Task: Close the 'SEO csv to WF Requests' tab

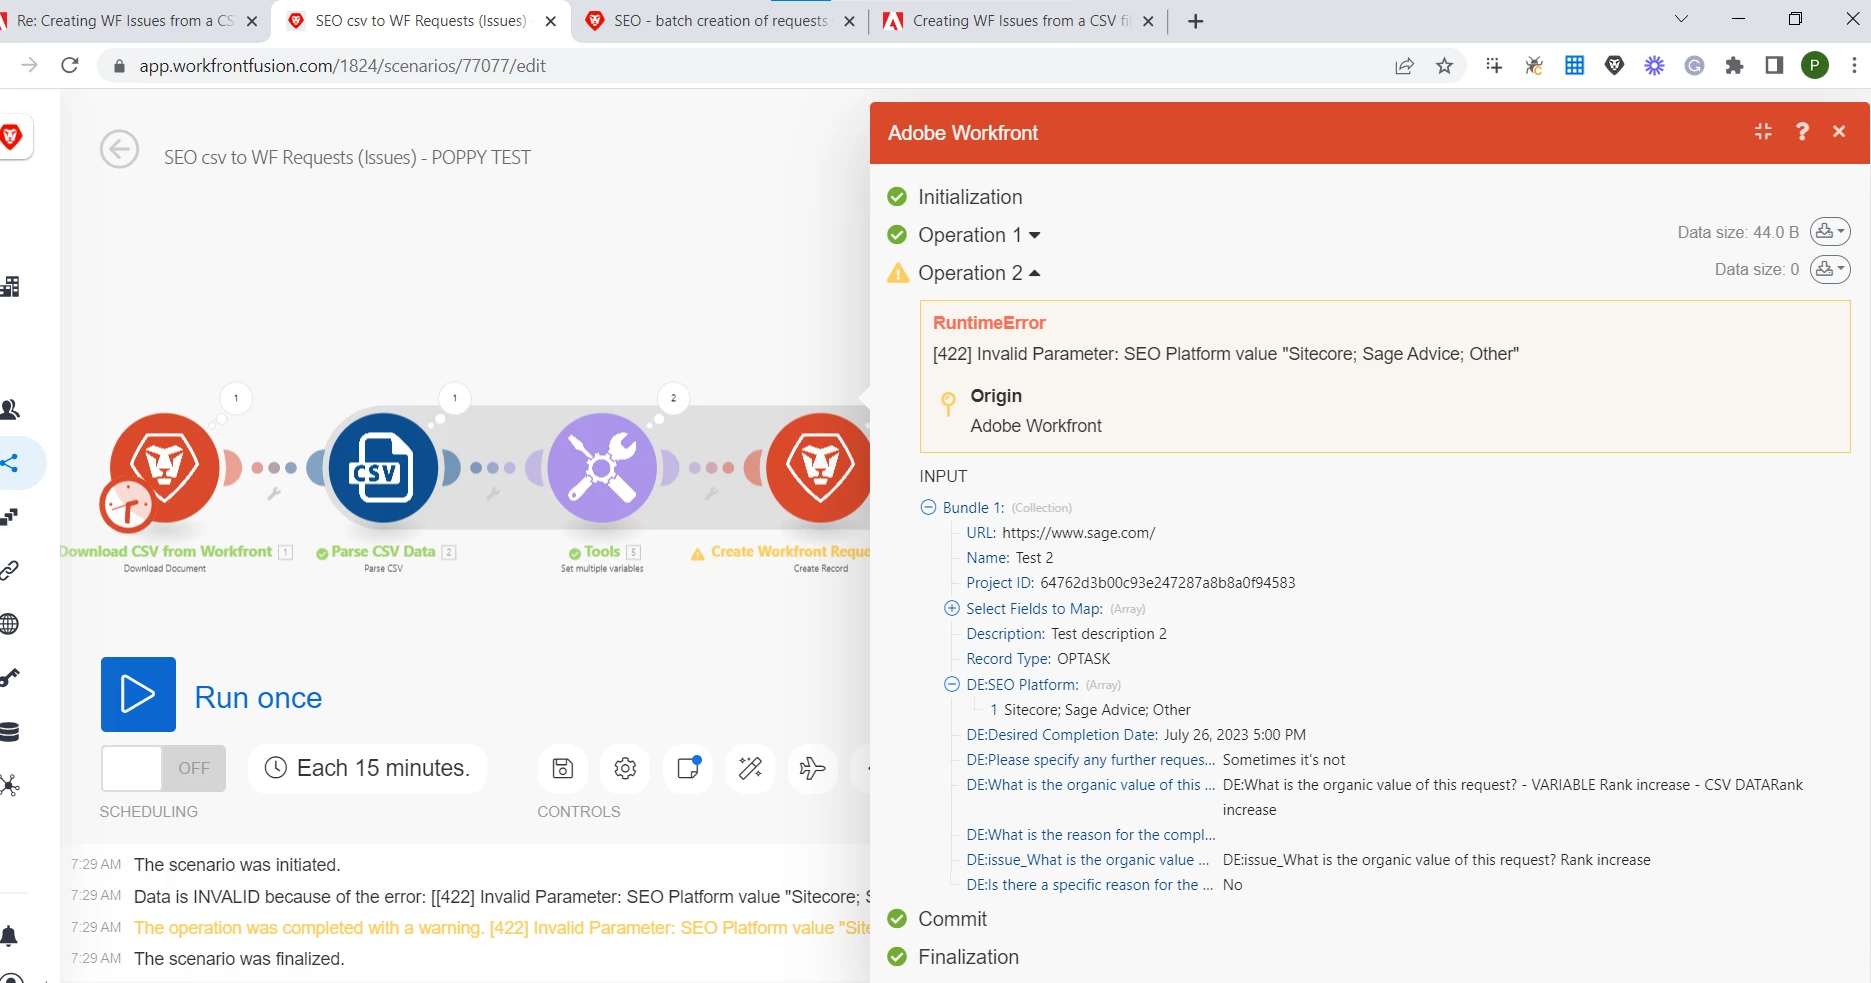Action: click(x=550, y=21)
